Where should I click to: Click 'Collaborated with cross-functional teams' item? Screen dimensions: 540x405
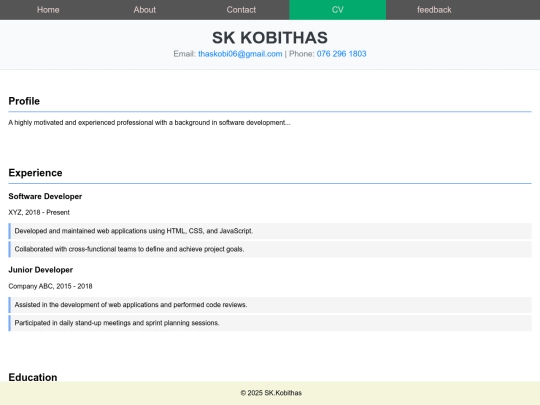point(270,249)
